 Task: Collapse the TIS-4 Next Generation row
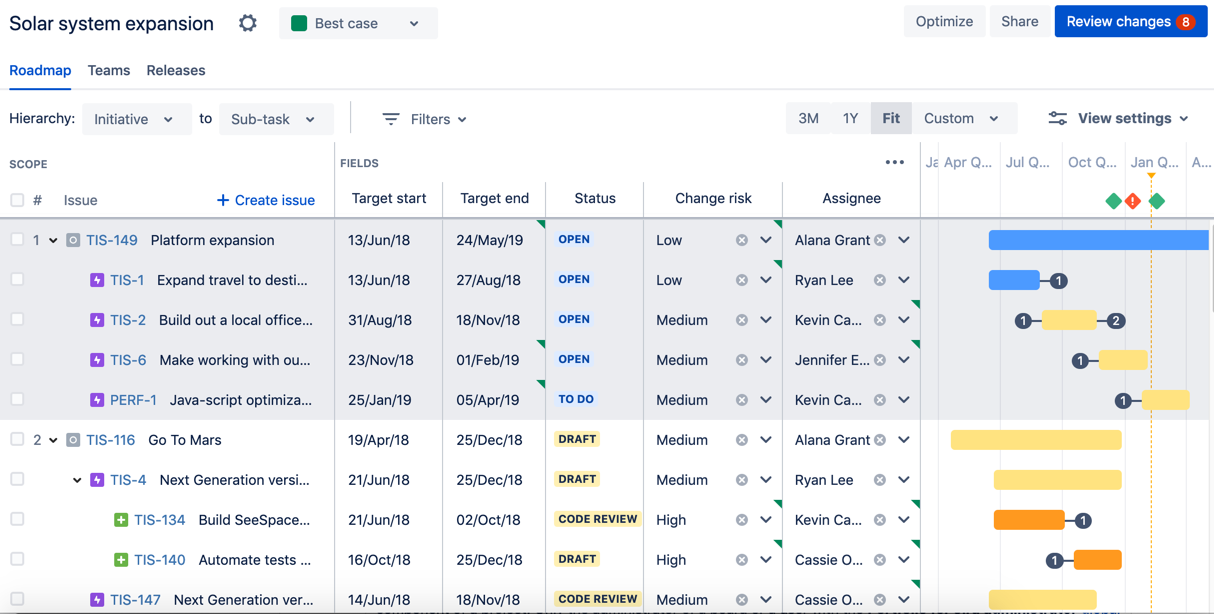(77, 481)
